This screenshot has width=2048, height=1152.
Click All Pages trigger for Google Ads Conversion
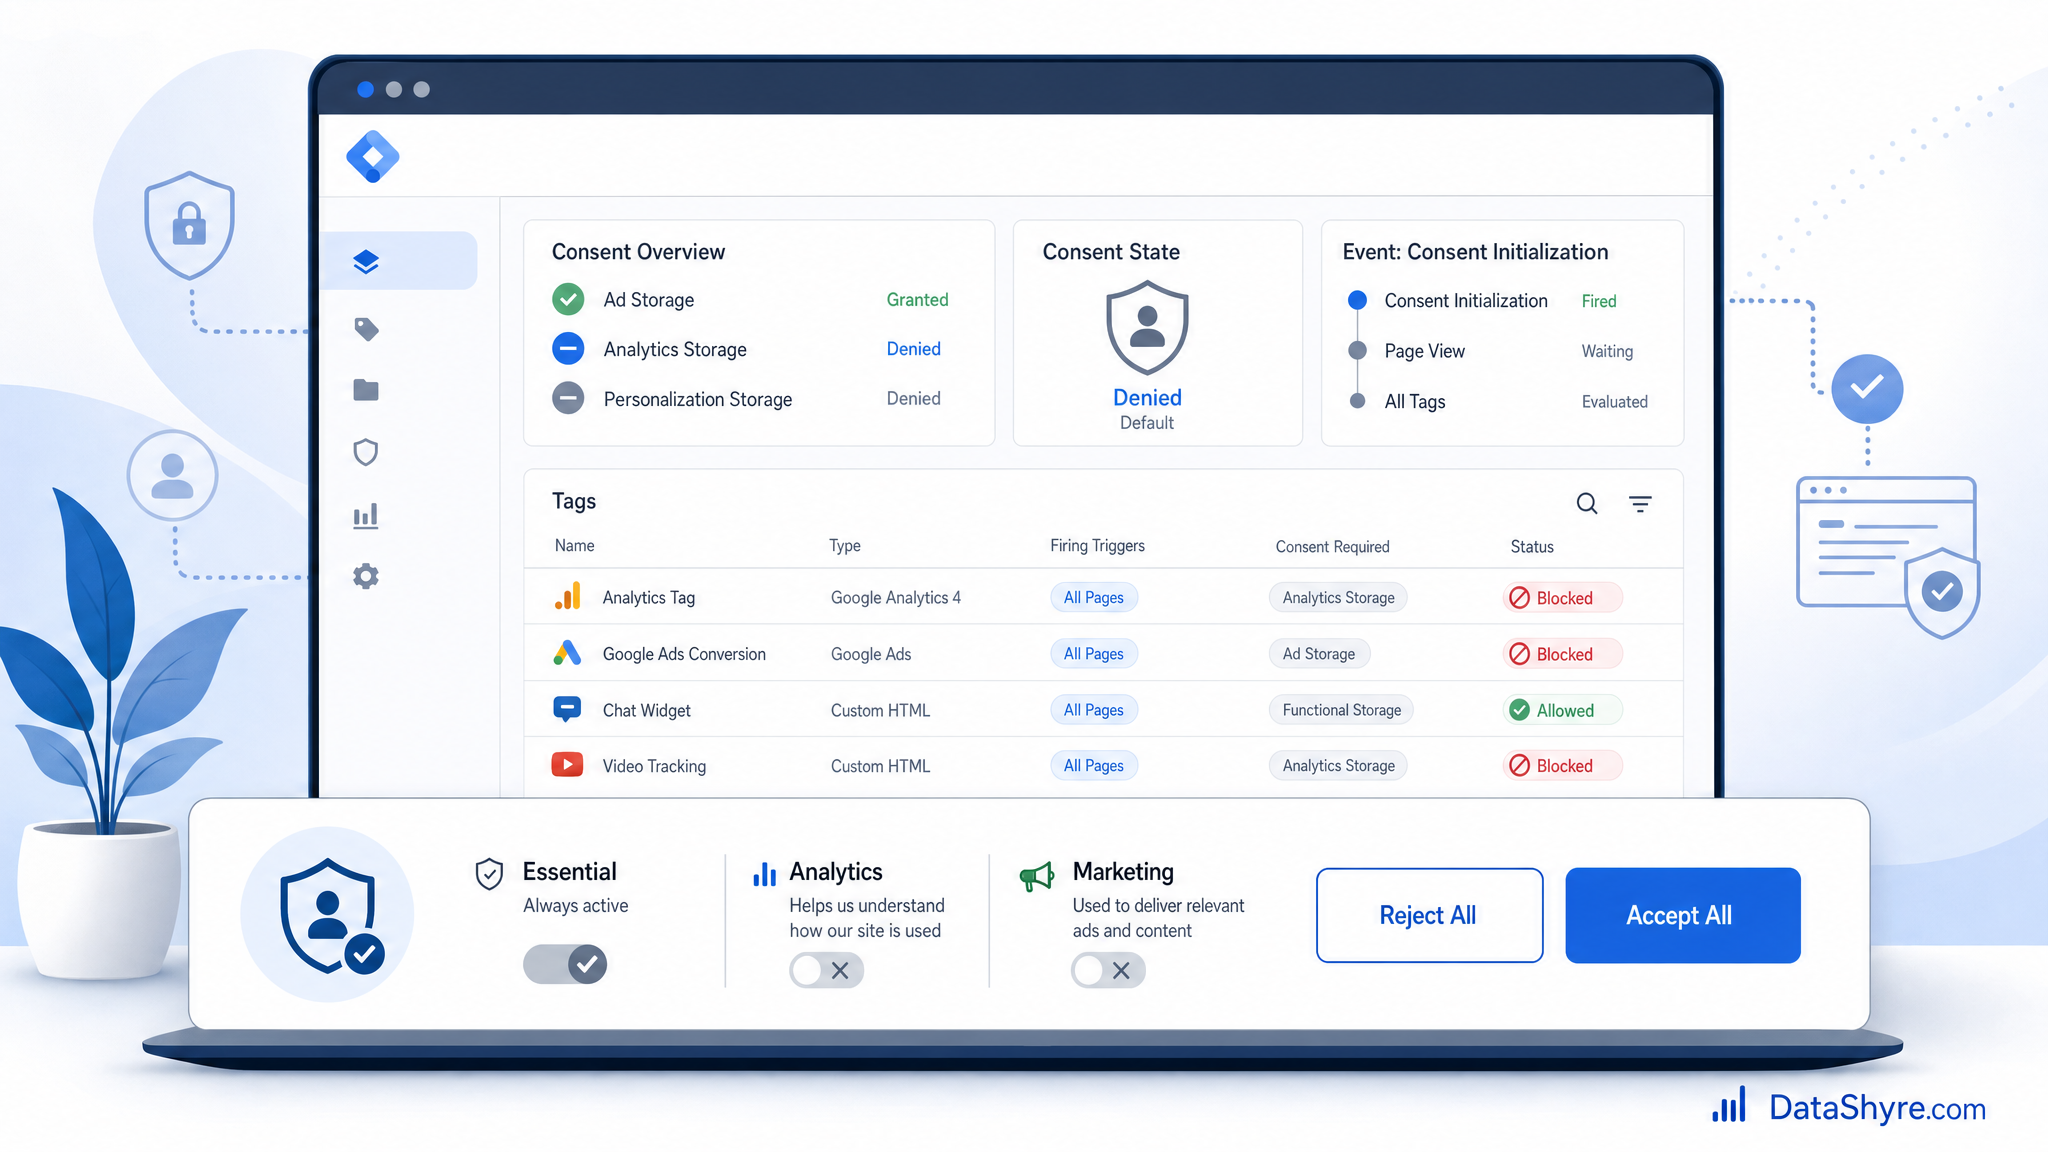[1094, 653]
